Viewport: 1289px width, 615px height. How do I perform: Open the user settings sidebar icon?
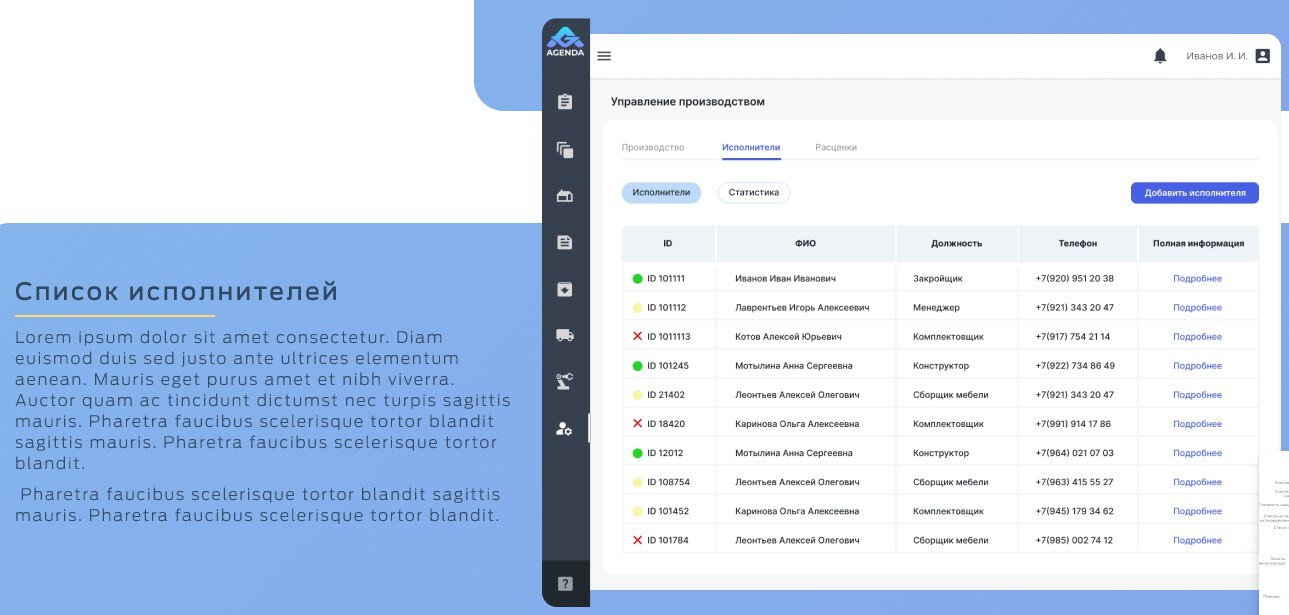[565, 429]
